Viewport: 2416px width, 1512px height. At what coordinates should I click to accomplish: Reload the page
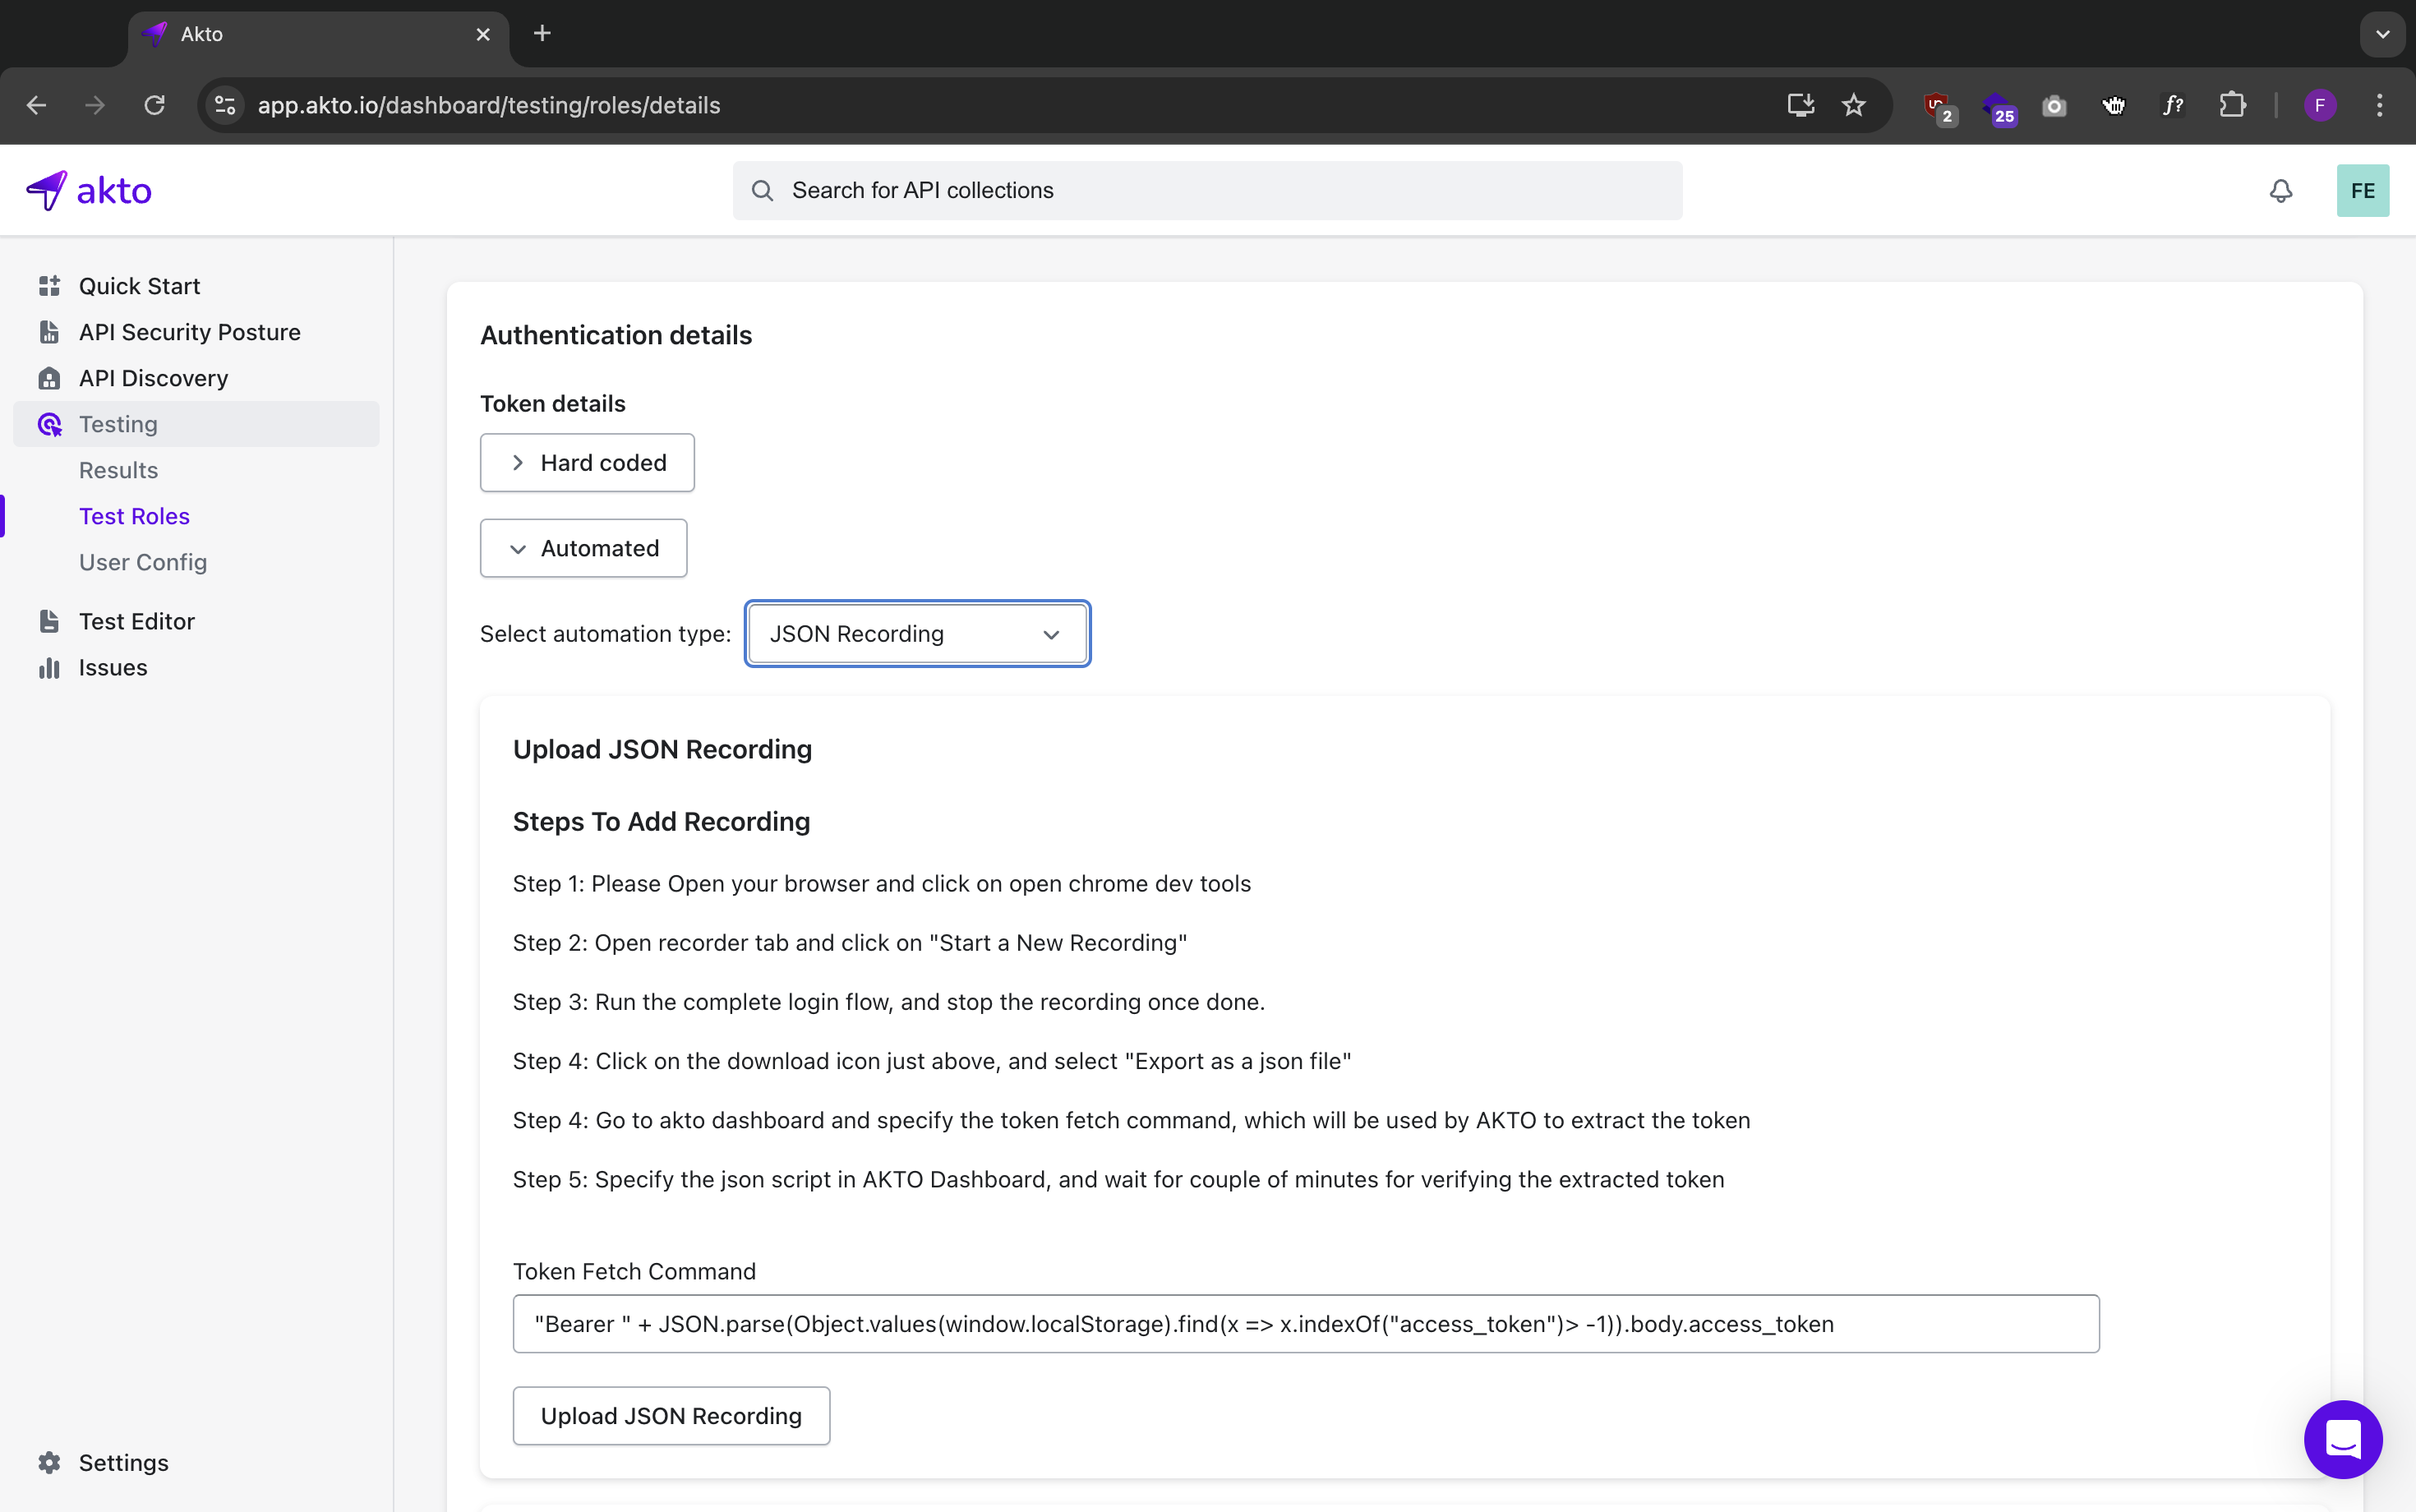click(x=154, y=105)
